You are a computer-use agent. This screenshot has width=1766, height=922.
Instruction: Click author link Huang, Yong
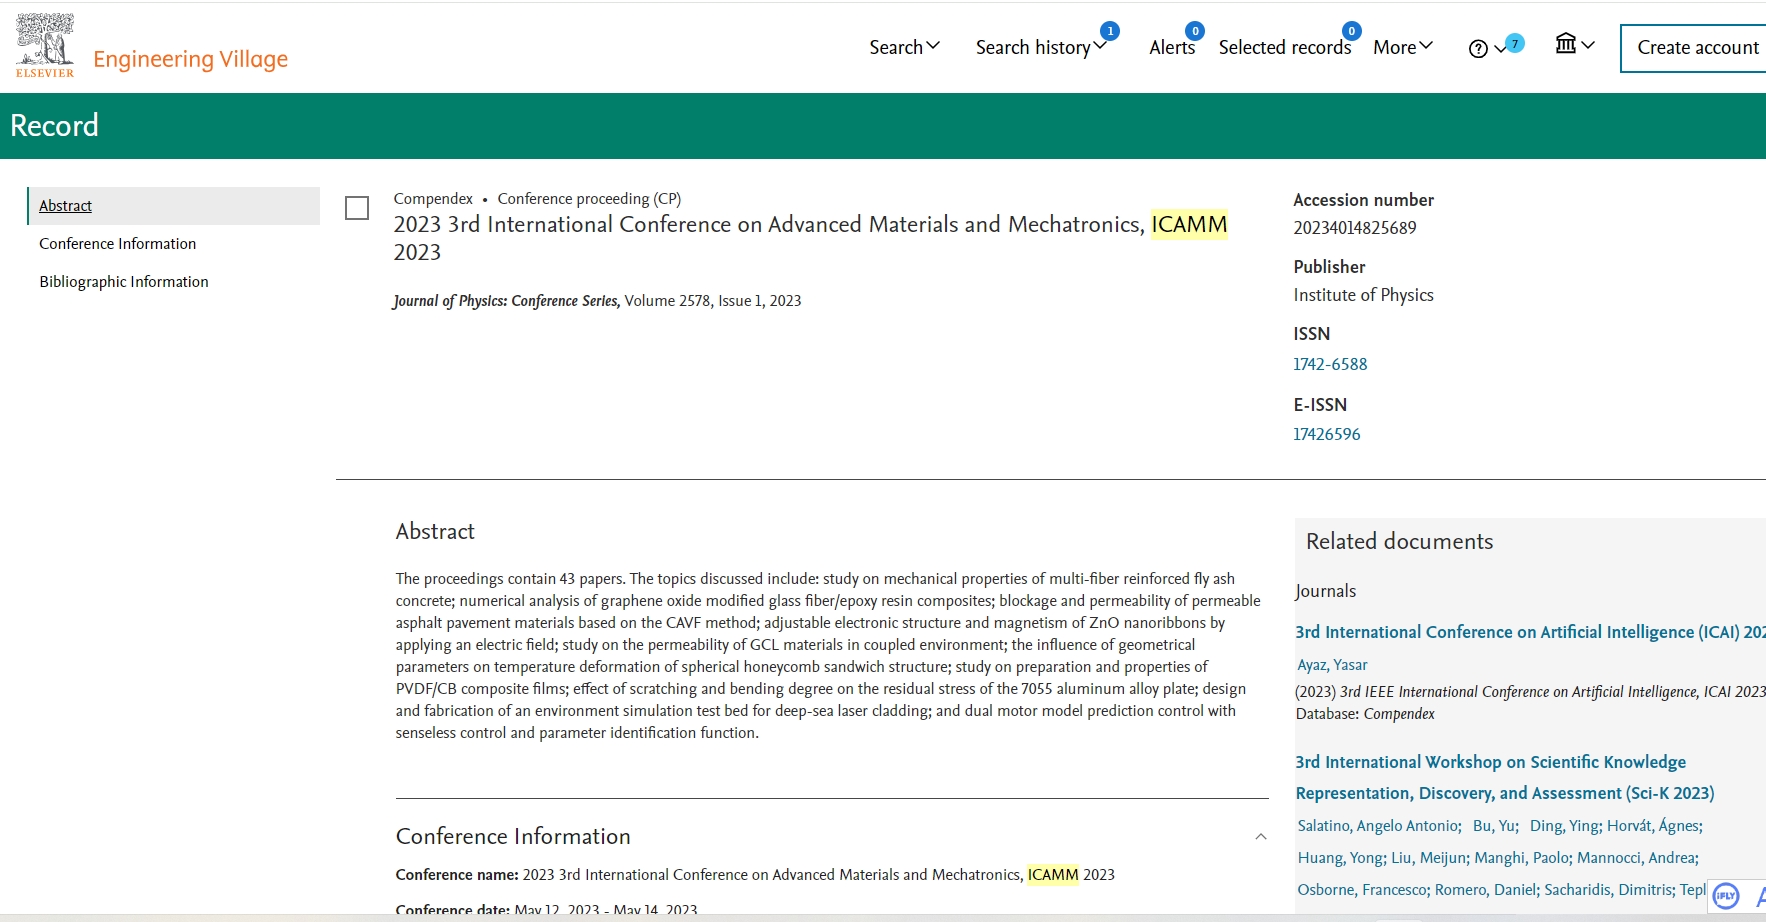tap(1341, 858)
